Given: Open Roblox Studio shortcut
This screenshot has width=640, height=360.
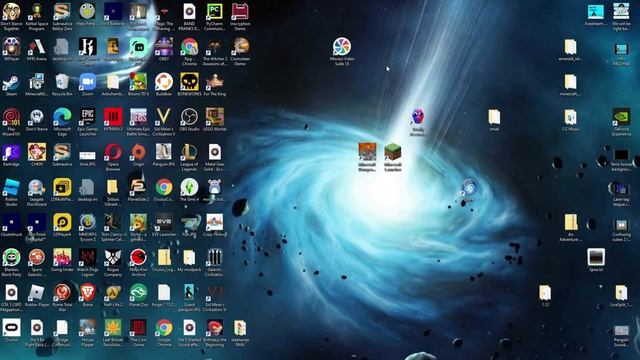Looking at the screenshot, I should pyautogui.click(x=11, y=187).
